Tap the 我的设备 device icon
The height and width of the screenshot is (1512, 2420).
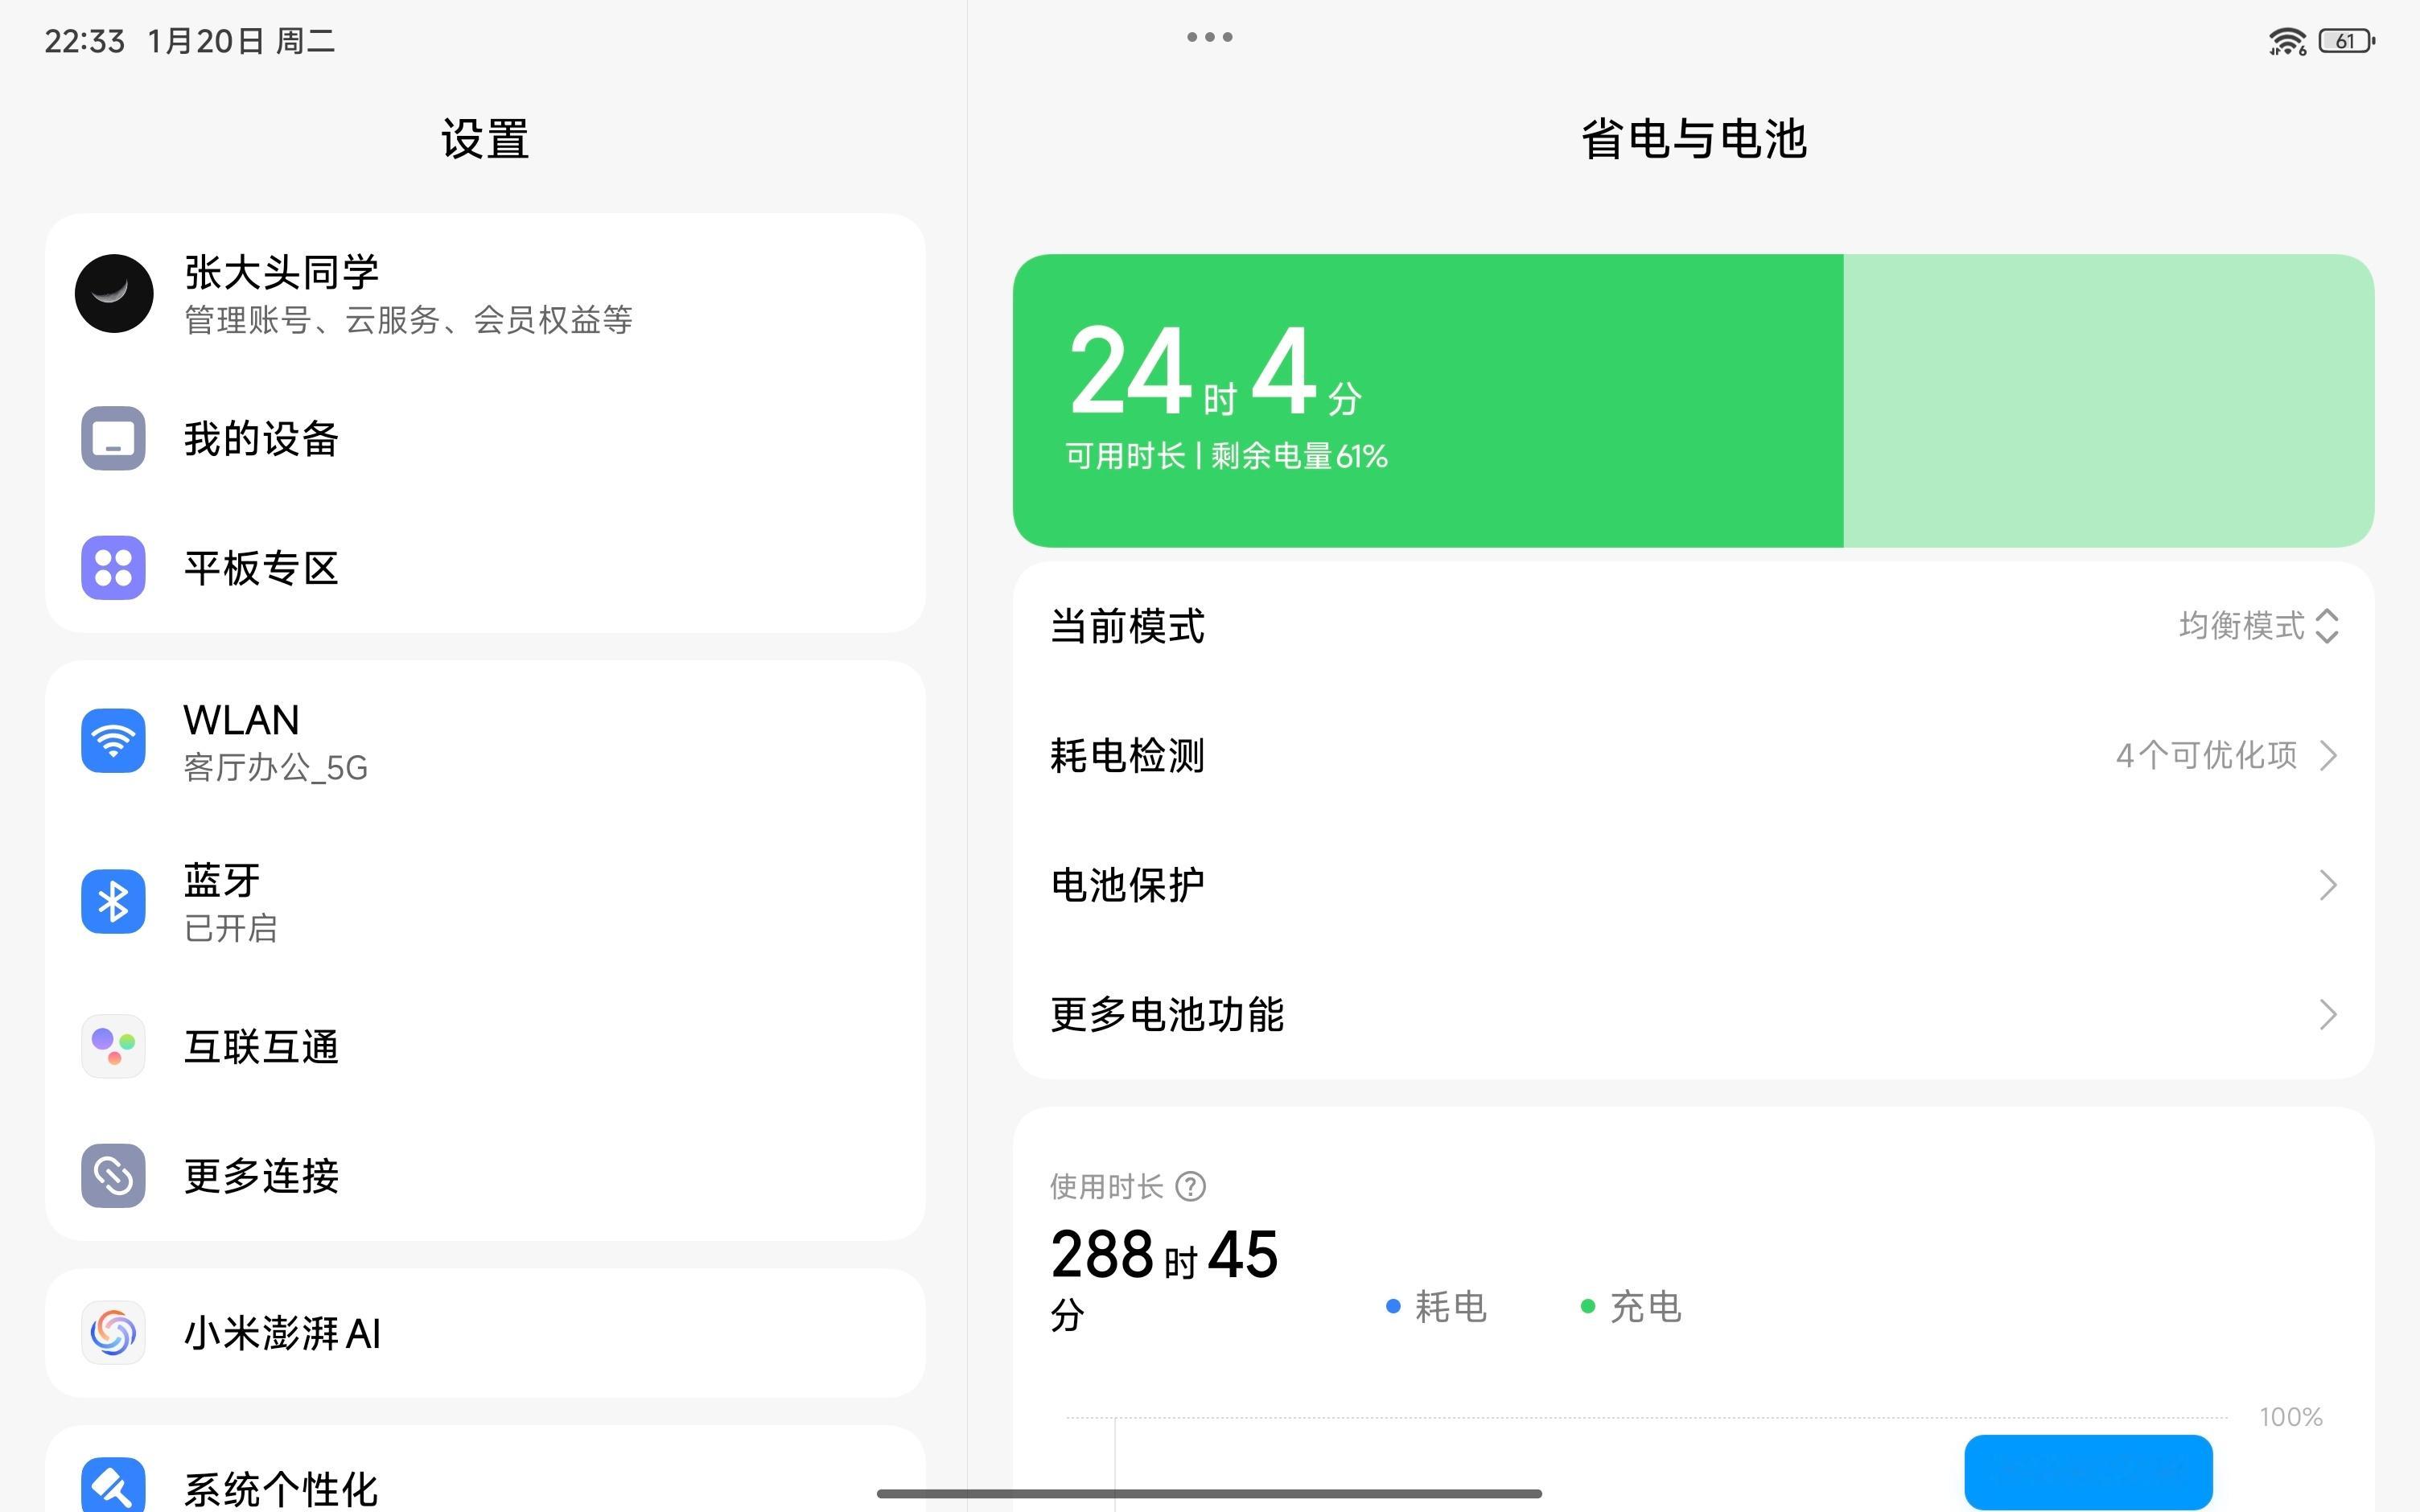[113, 438]
